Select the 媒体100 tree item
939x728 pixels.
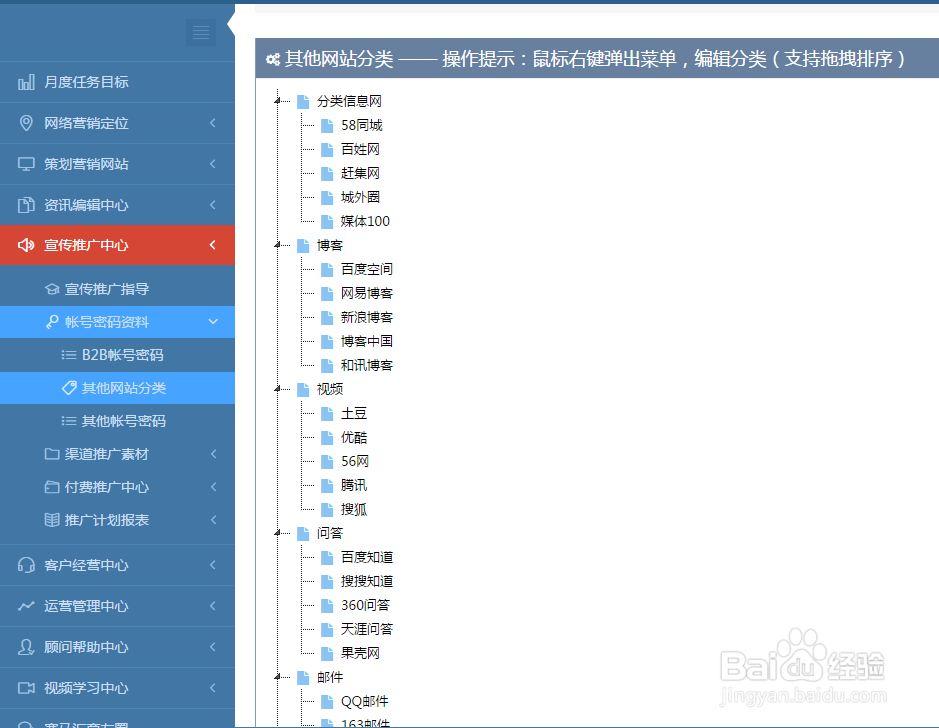[x=365, y=222]
